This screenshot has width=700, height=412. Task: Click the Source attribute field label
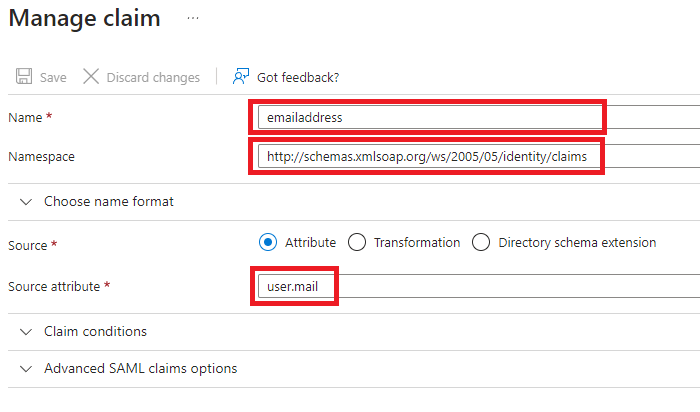click(x=54, y=286)
